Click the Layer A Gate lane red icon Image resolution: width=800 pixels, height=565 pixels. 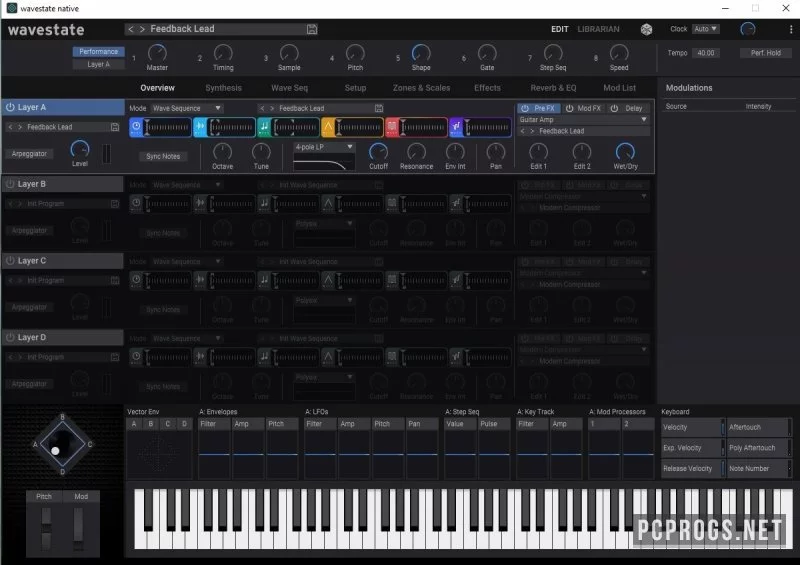click(x=392, y=127)
